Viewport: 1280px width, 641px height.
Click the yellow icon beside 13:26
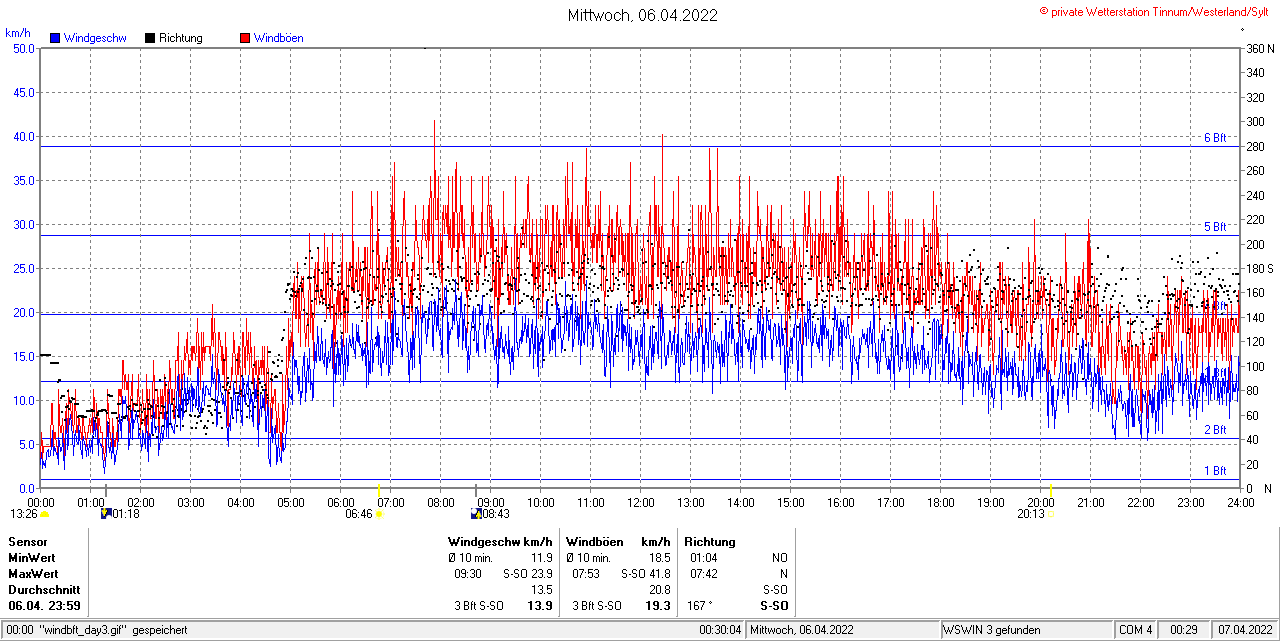pos(45,514)
